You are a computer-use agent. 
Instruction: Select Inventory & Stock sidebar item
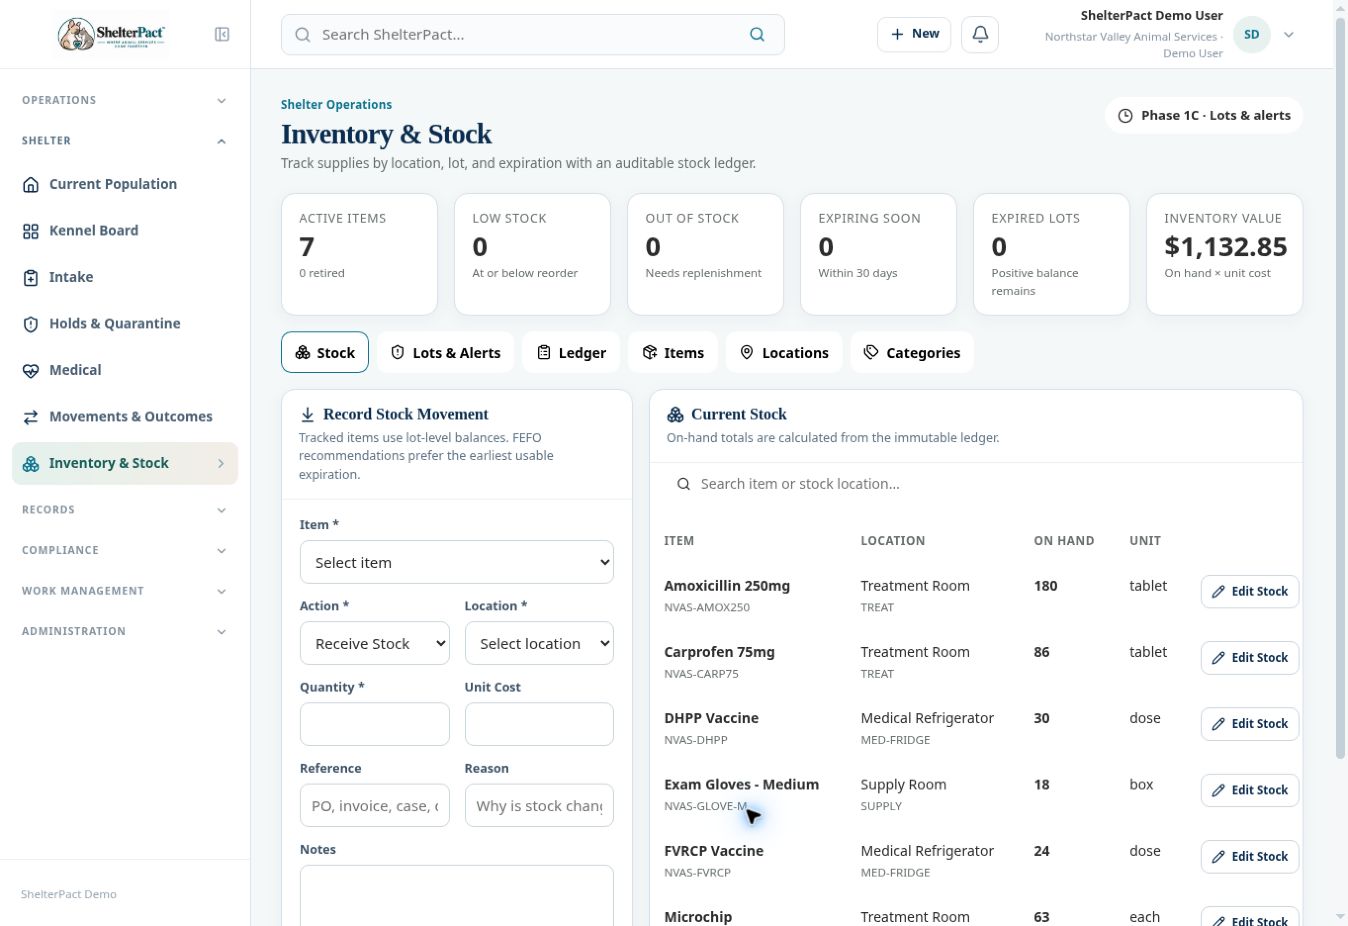(125, 463)
